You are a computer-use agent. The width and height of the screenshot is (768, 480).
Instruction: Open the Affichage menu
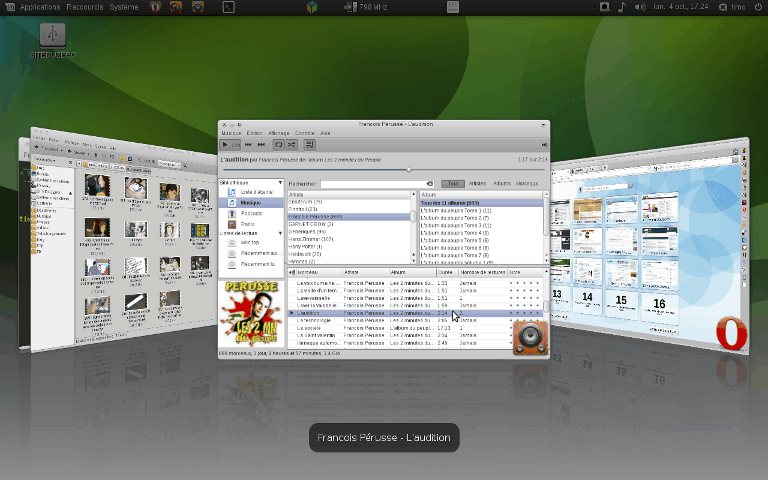(x=279, y=133)
